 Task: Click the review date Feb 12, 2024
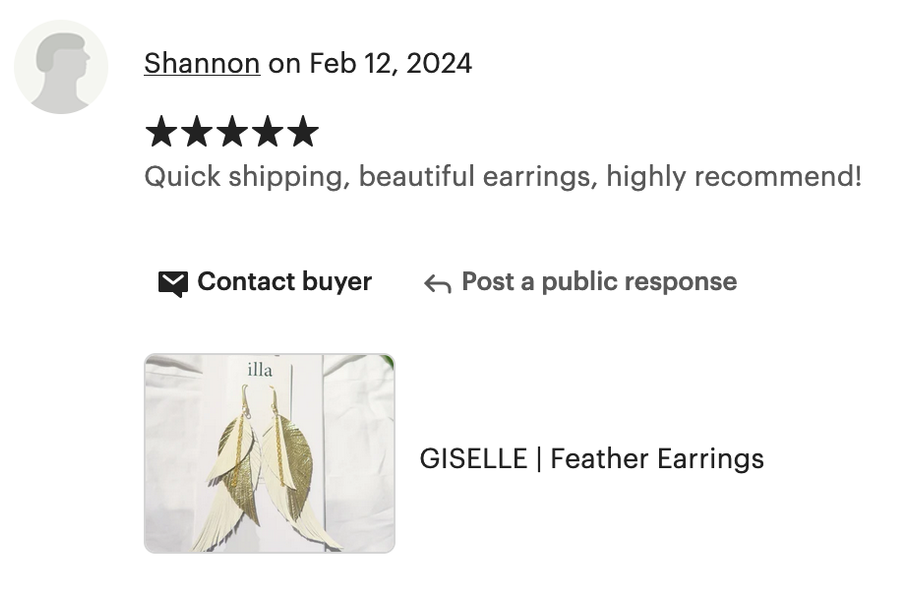point(390,63)
